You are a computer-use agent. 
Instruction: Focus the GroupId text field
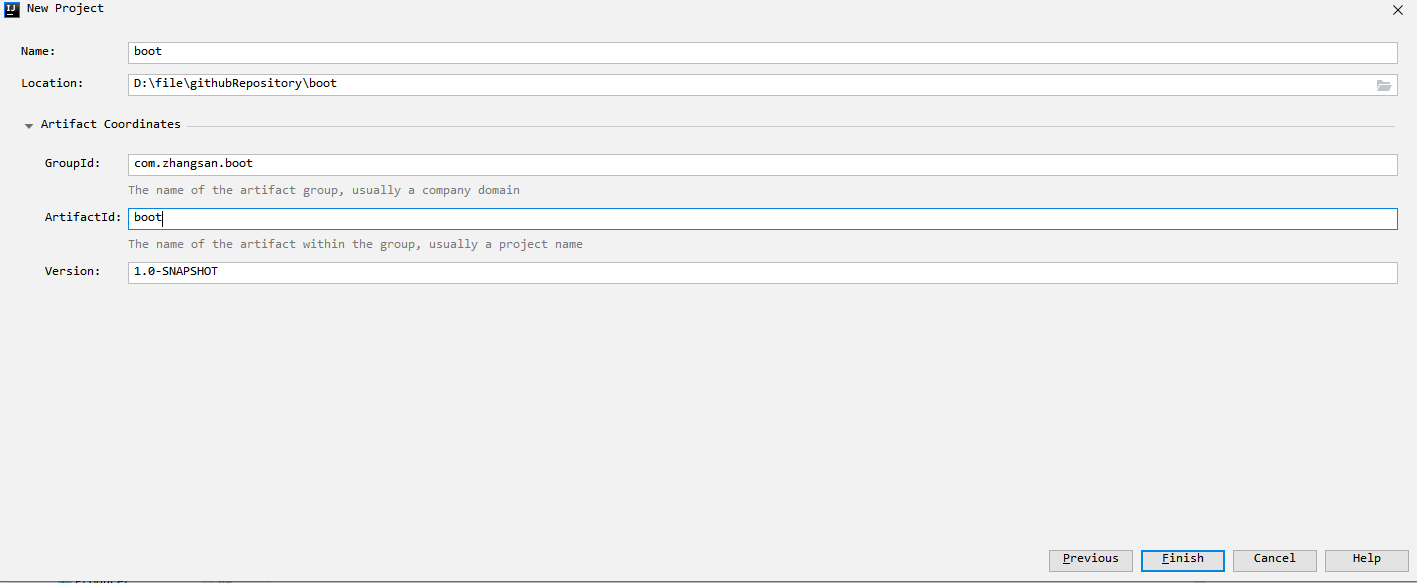[x=762, y=165]
